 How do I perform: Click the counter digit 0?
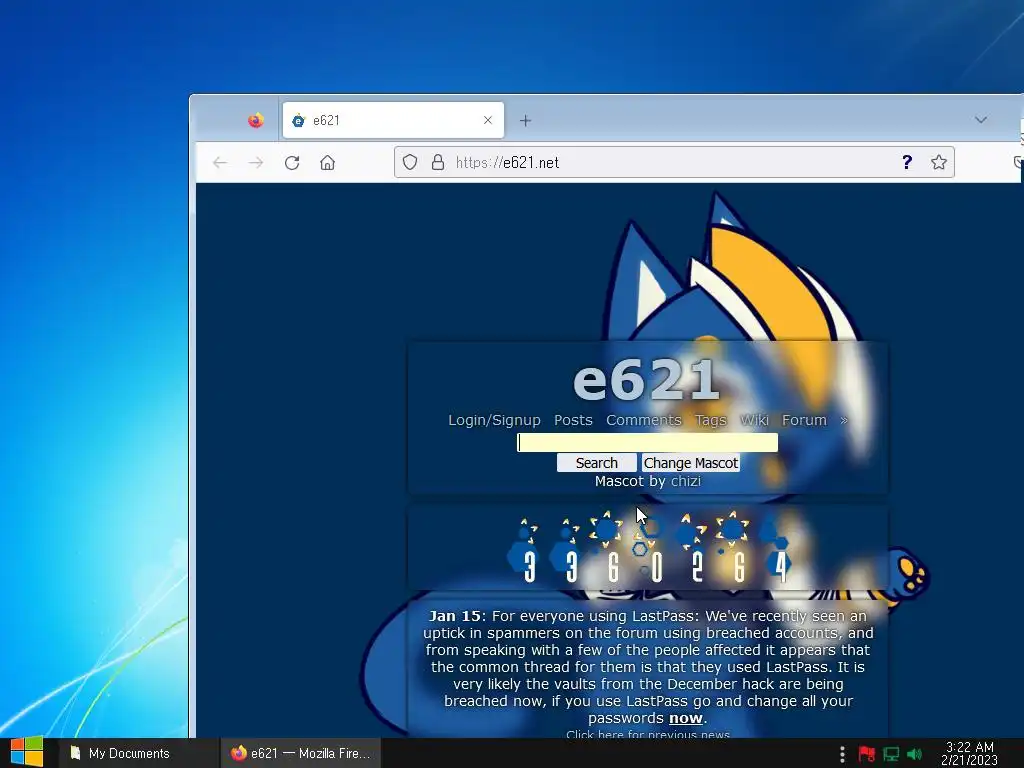[656, 566]
